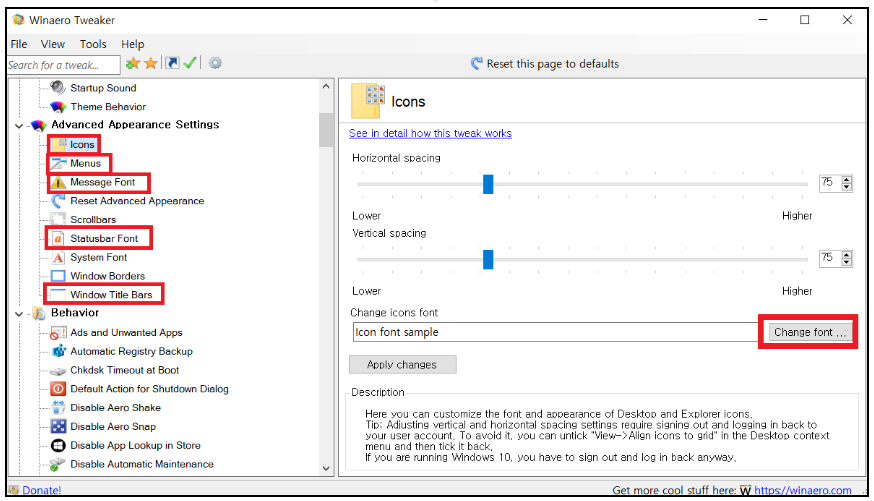
Task: Click Reset Advanced Appearance arrow icon
Action: [58, 201]
